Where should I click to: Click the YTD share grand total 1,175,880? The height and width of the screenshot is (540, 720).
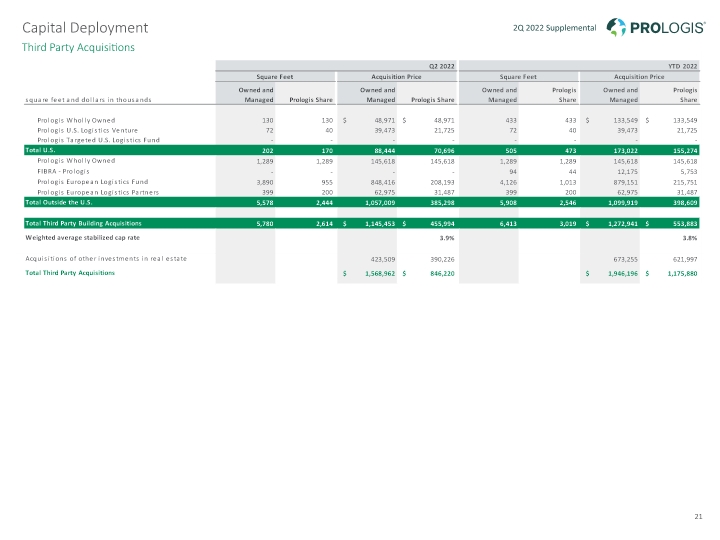pyautogui.click(x=682, y=274)
